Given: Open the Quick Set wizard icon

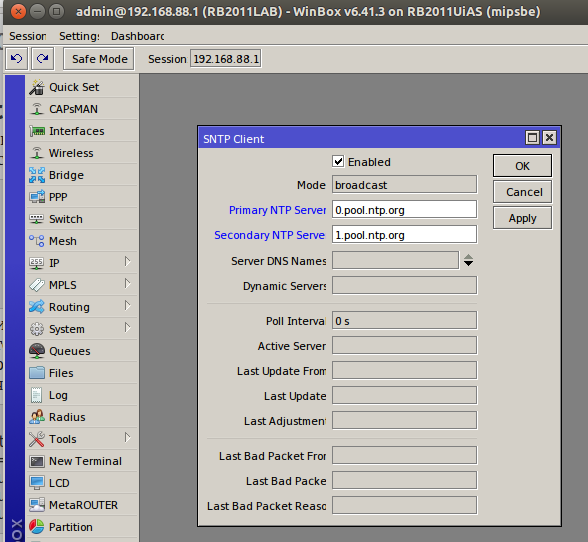Looking at the screenshot, I should [x=37, y=87].
